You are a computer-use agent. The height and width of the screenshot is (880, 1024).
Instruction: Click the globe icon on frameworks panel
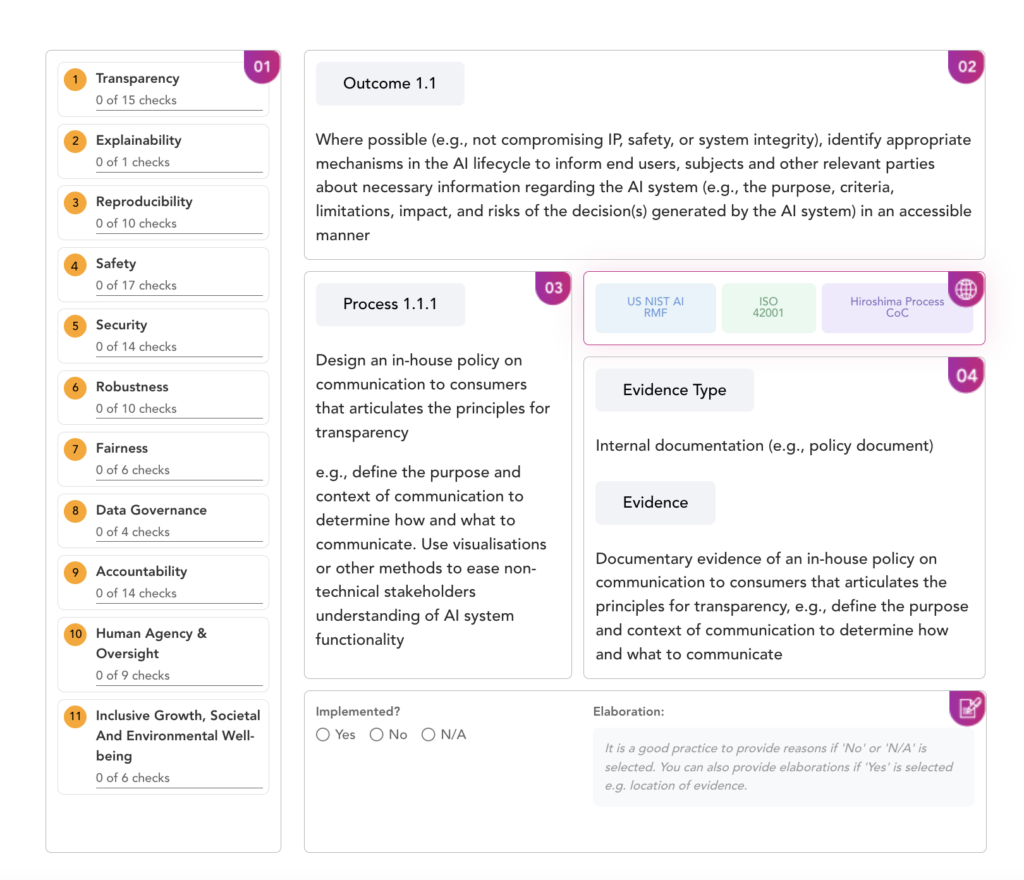click(966, 289)
